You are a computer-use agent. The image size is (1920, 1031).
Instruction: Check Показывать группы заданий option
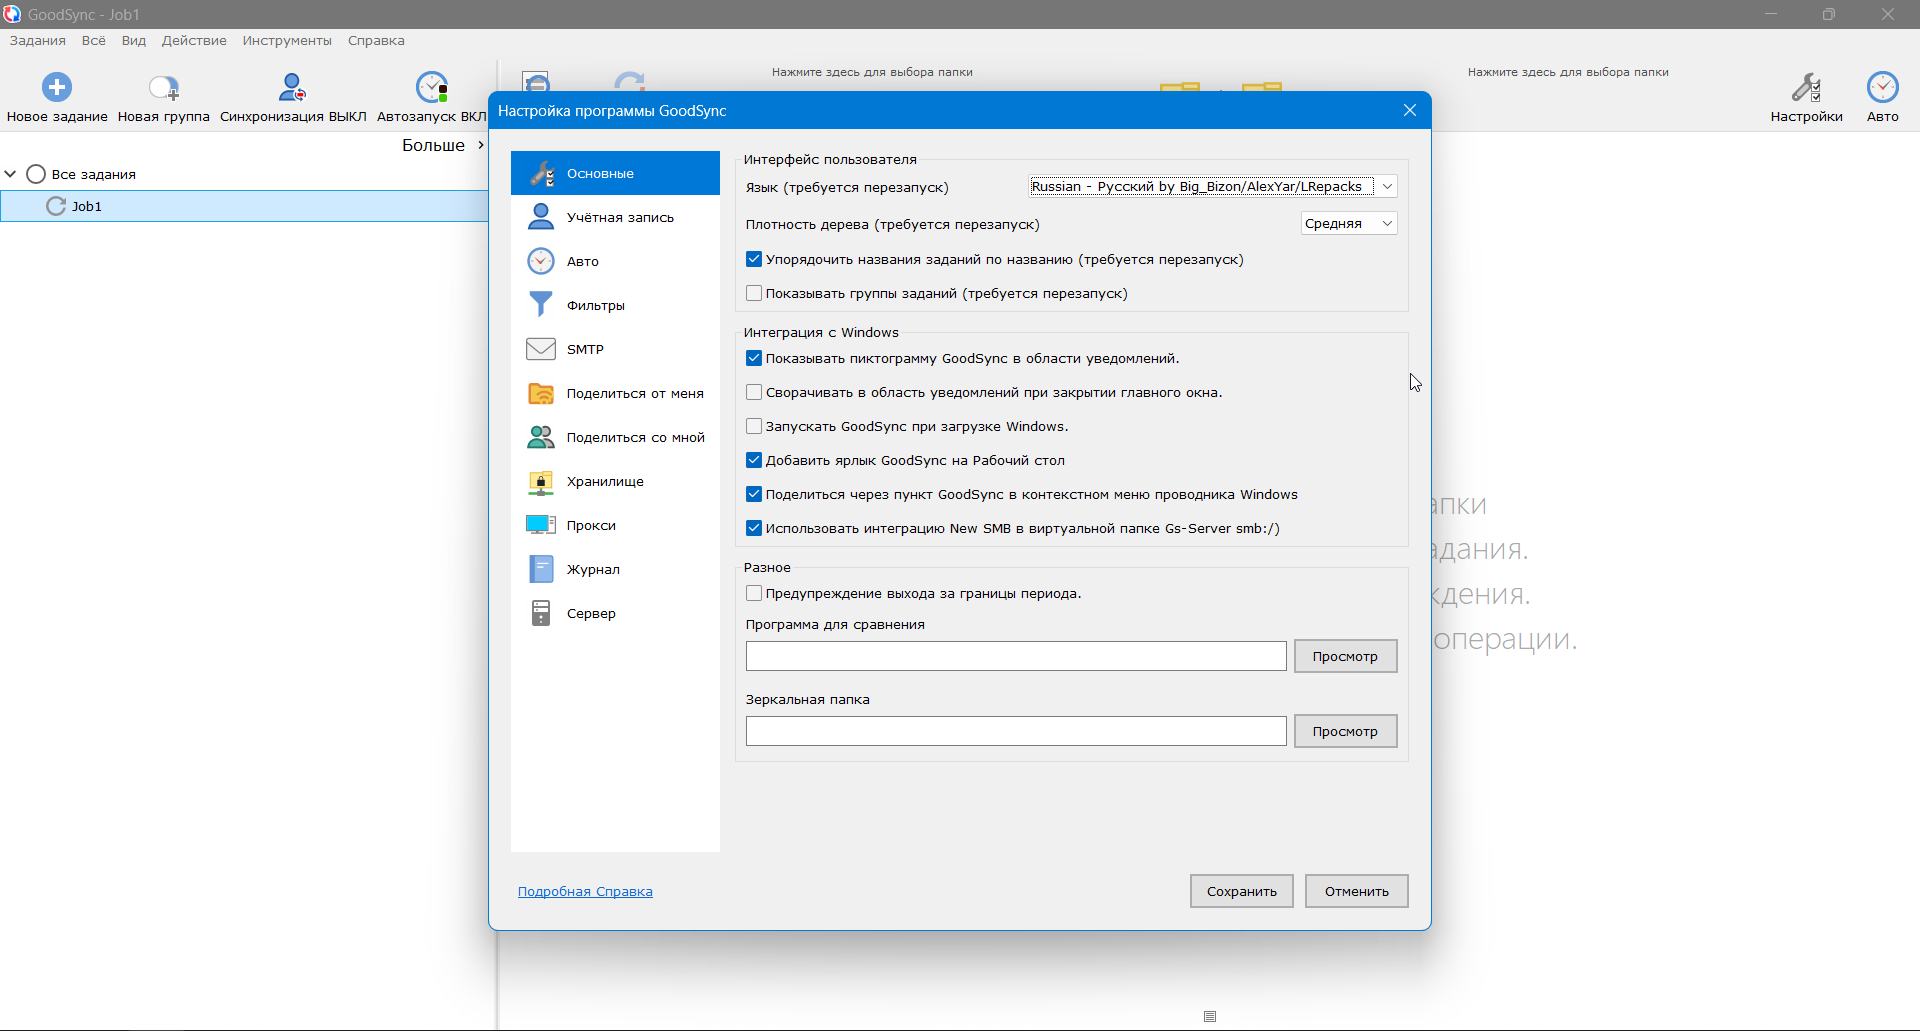coord(754,293)
